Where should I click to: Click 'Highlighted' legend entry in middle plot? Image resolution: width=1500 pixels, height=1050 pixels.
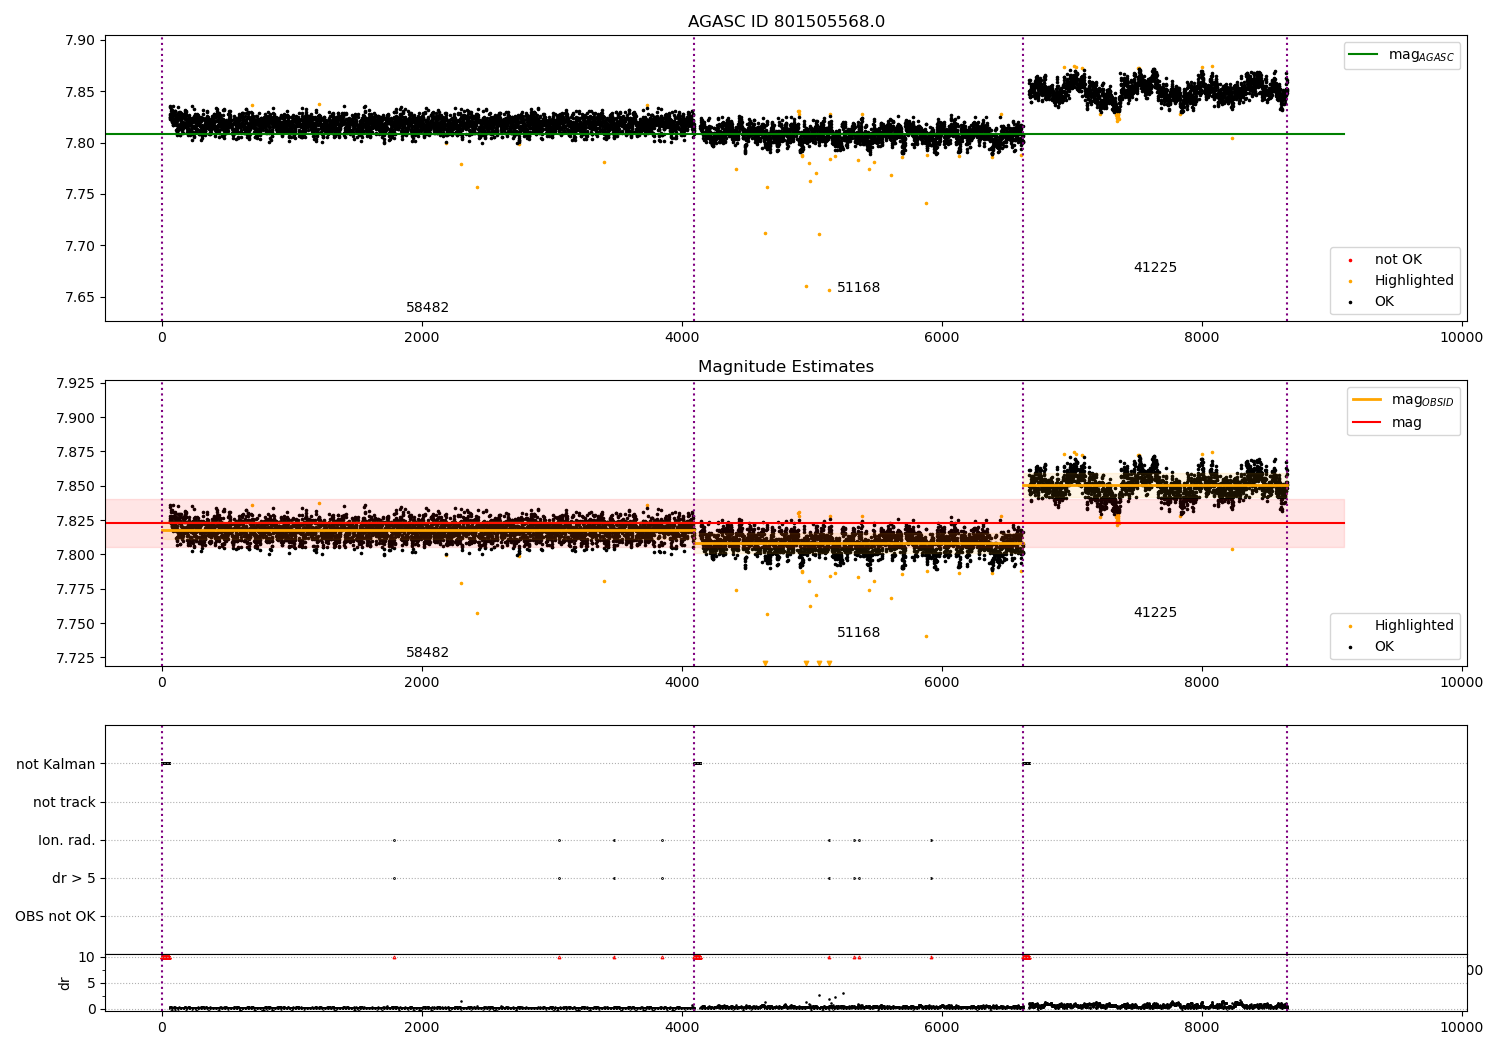tap(1413, 626)
